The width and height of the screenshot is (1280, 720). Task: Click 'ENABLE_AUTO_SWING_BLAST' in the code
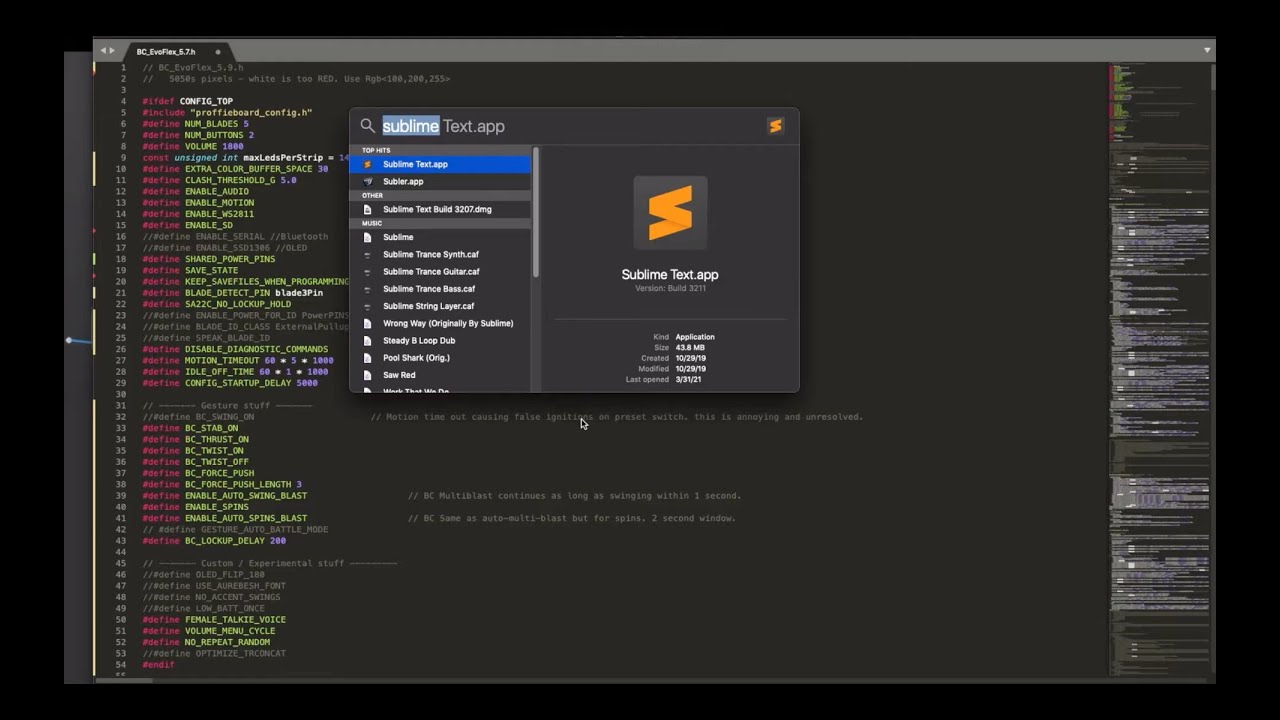(x=246, y=496)
